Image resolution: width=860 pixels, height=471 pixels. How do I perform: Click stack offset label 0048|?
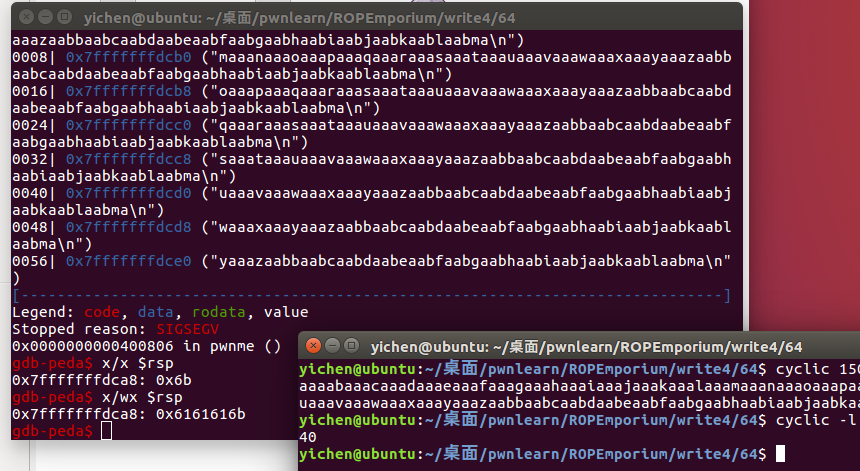[x=34, y=227]
